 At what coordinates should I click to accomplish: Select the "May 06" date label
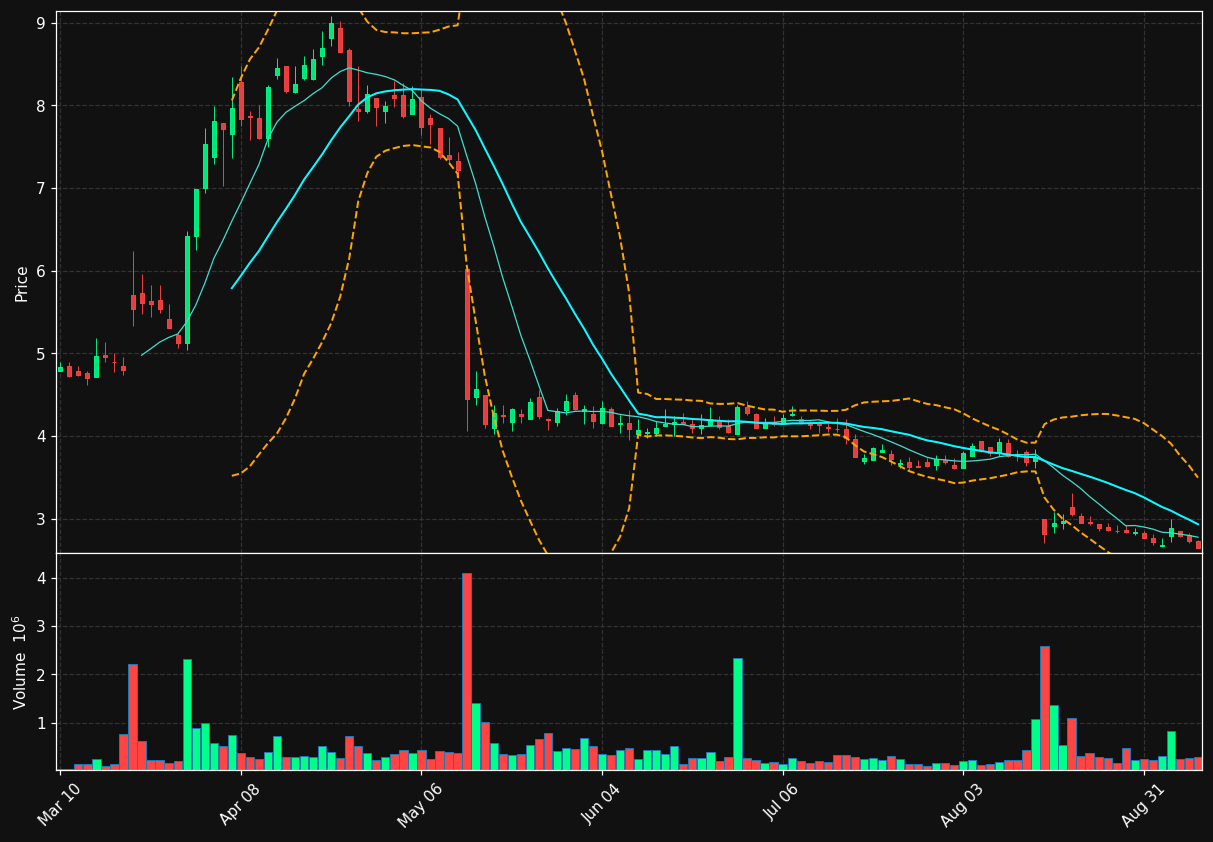coord(420,804)
